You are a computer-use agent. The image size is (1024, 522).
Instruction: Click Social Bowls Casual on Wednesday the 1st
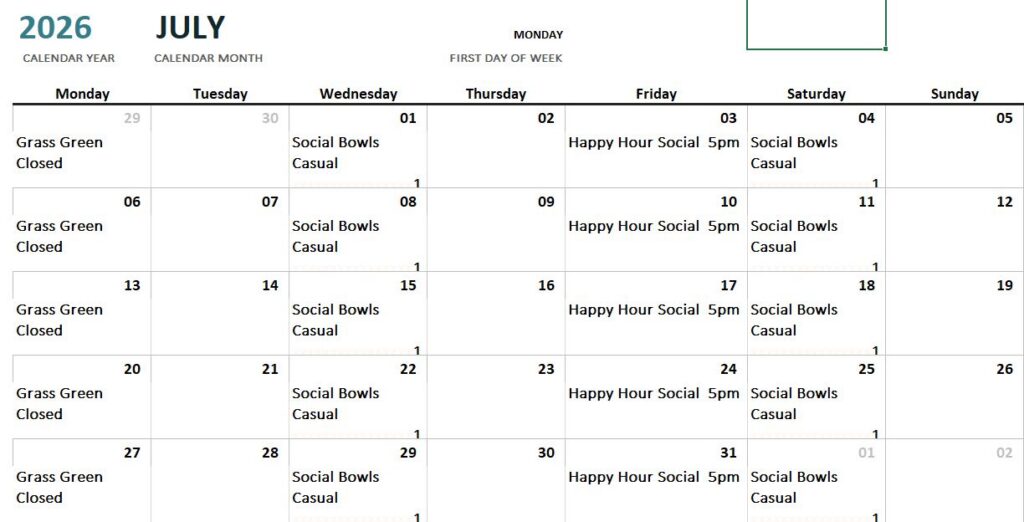click(x=336, y=153)
